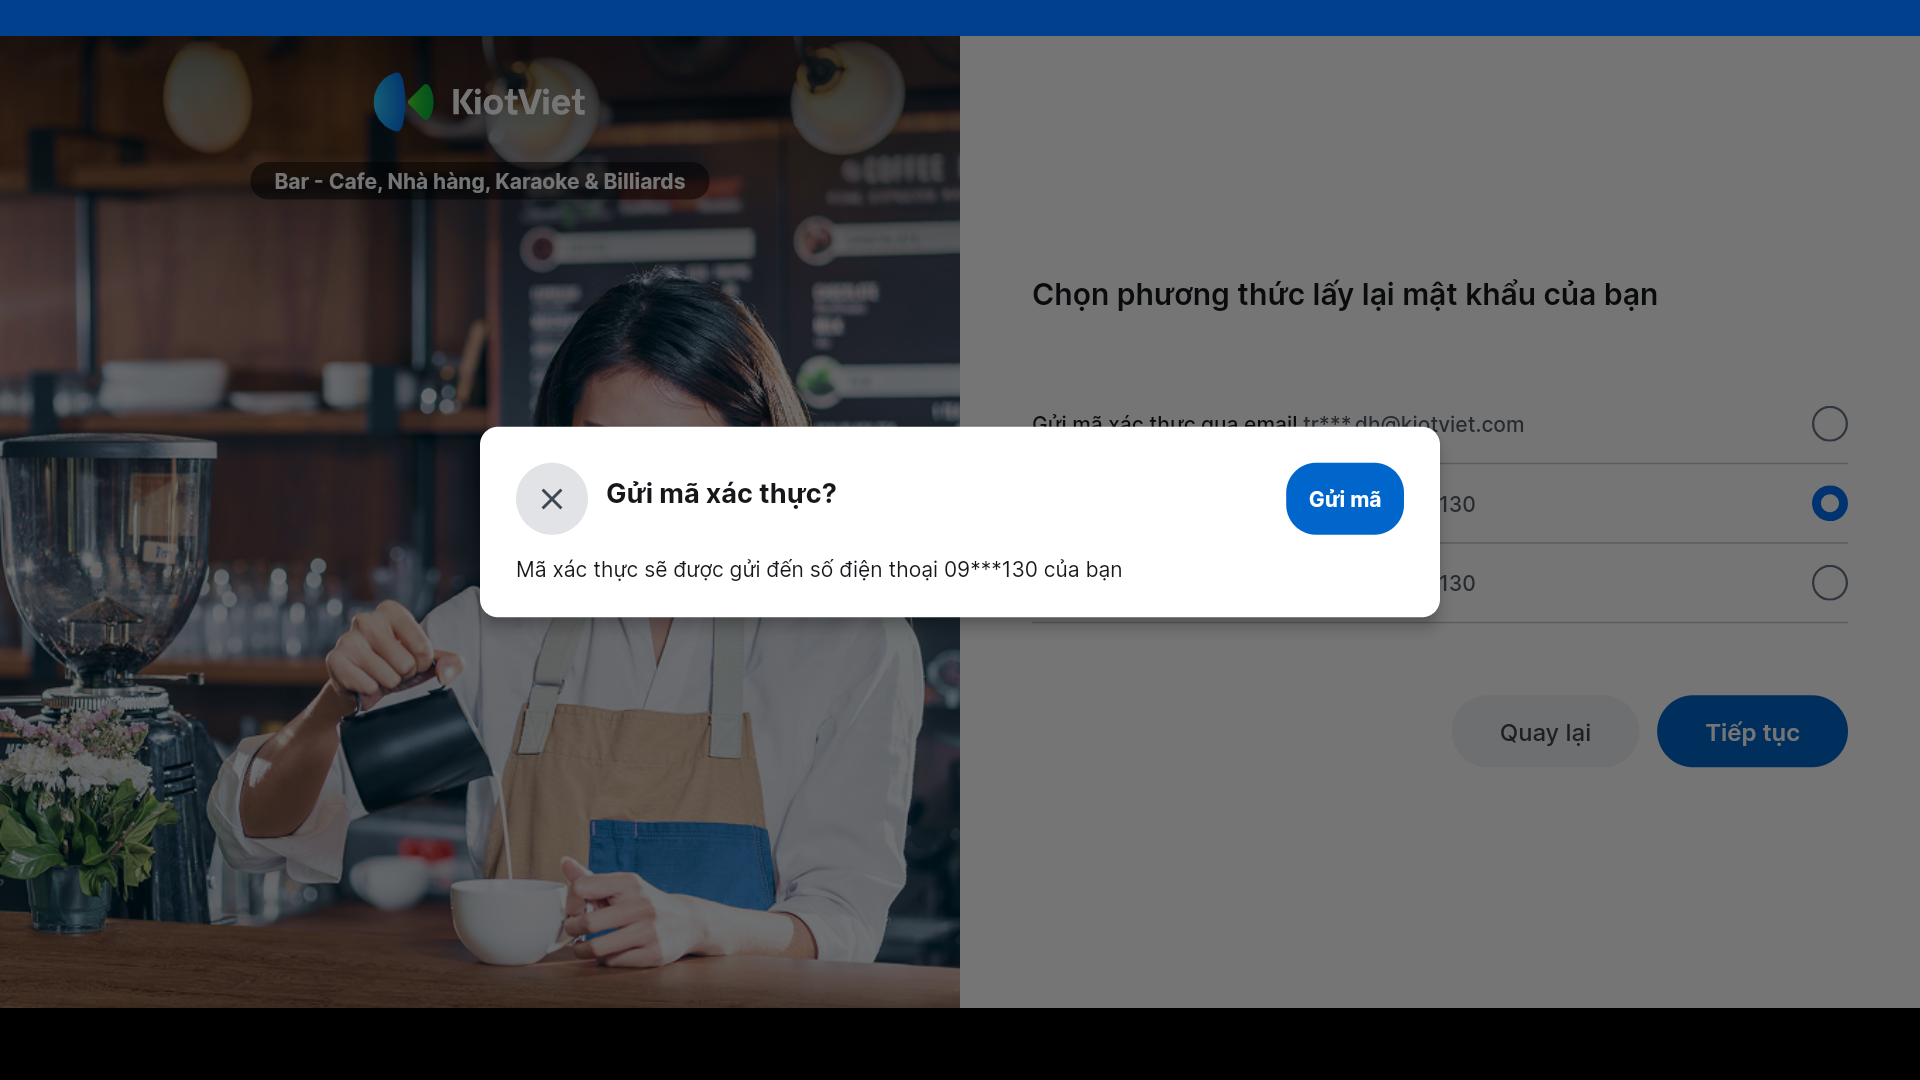Click the Bar - Cafe, Nhà hàng badge
The width and height of the screenshot is (1920, 1080).
480,181
